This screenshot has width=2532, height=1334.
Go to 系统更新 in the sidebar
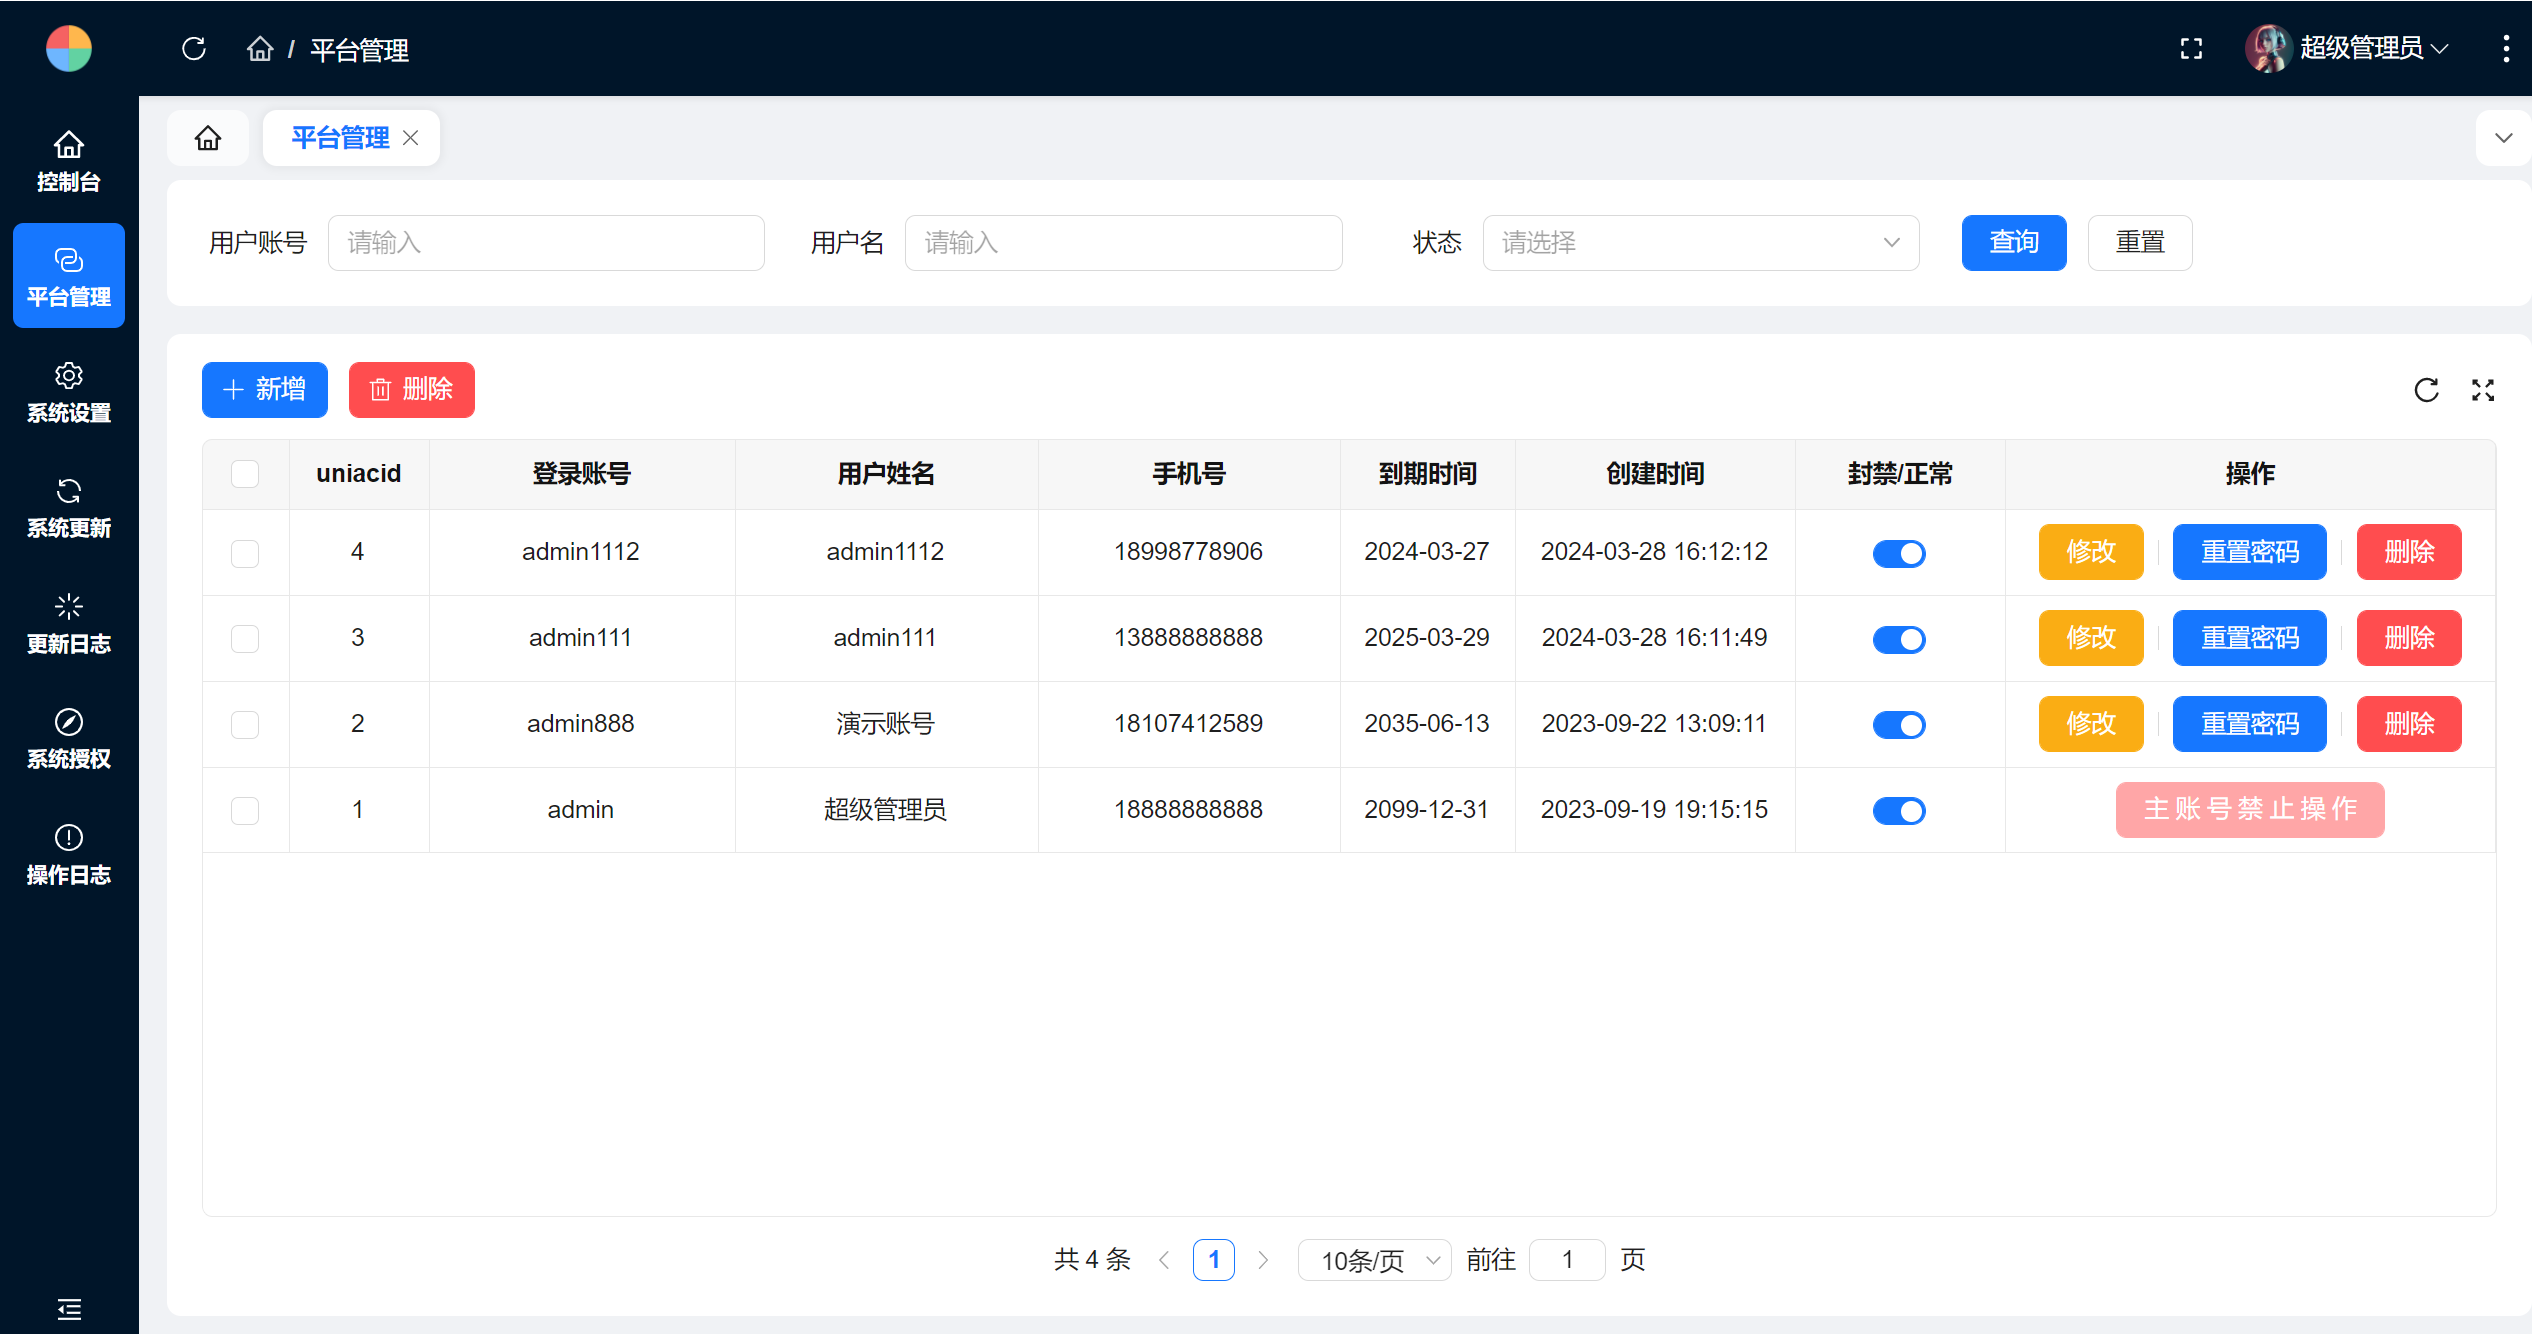click(x=68, y=507)
